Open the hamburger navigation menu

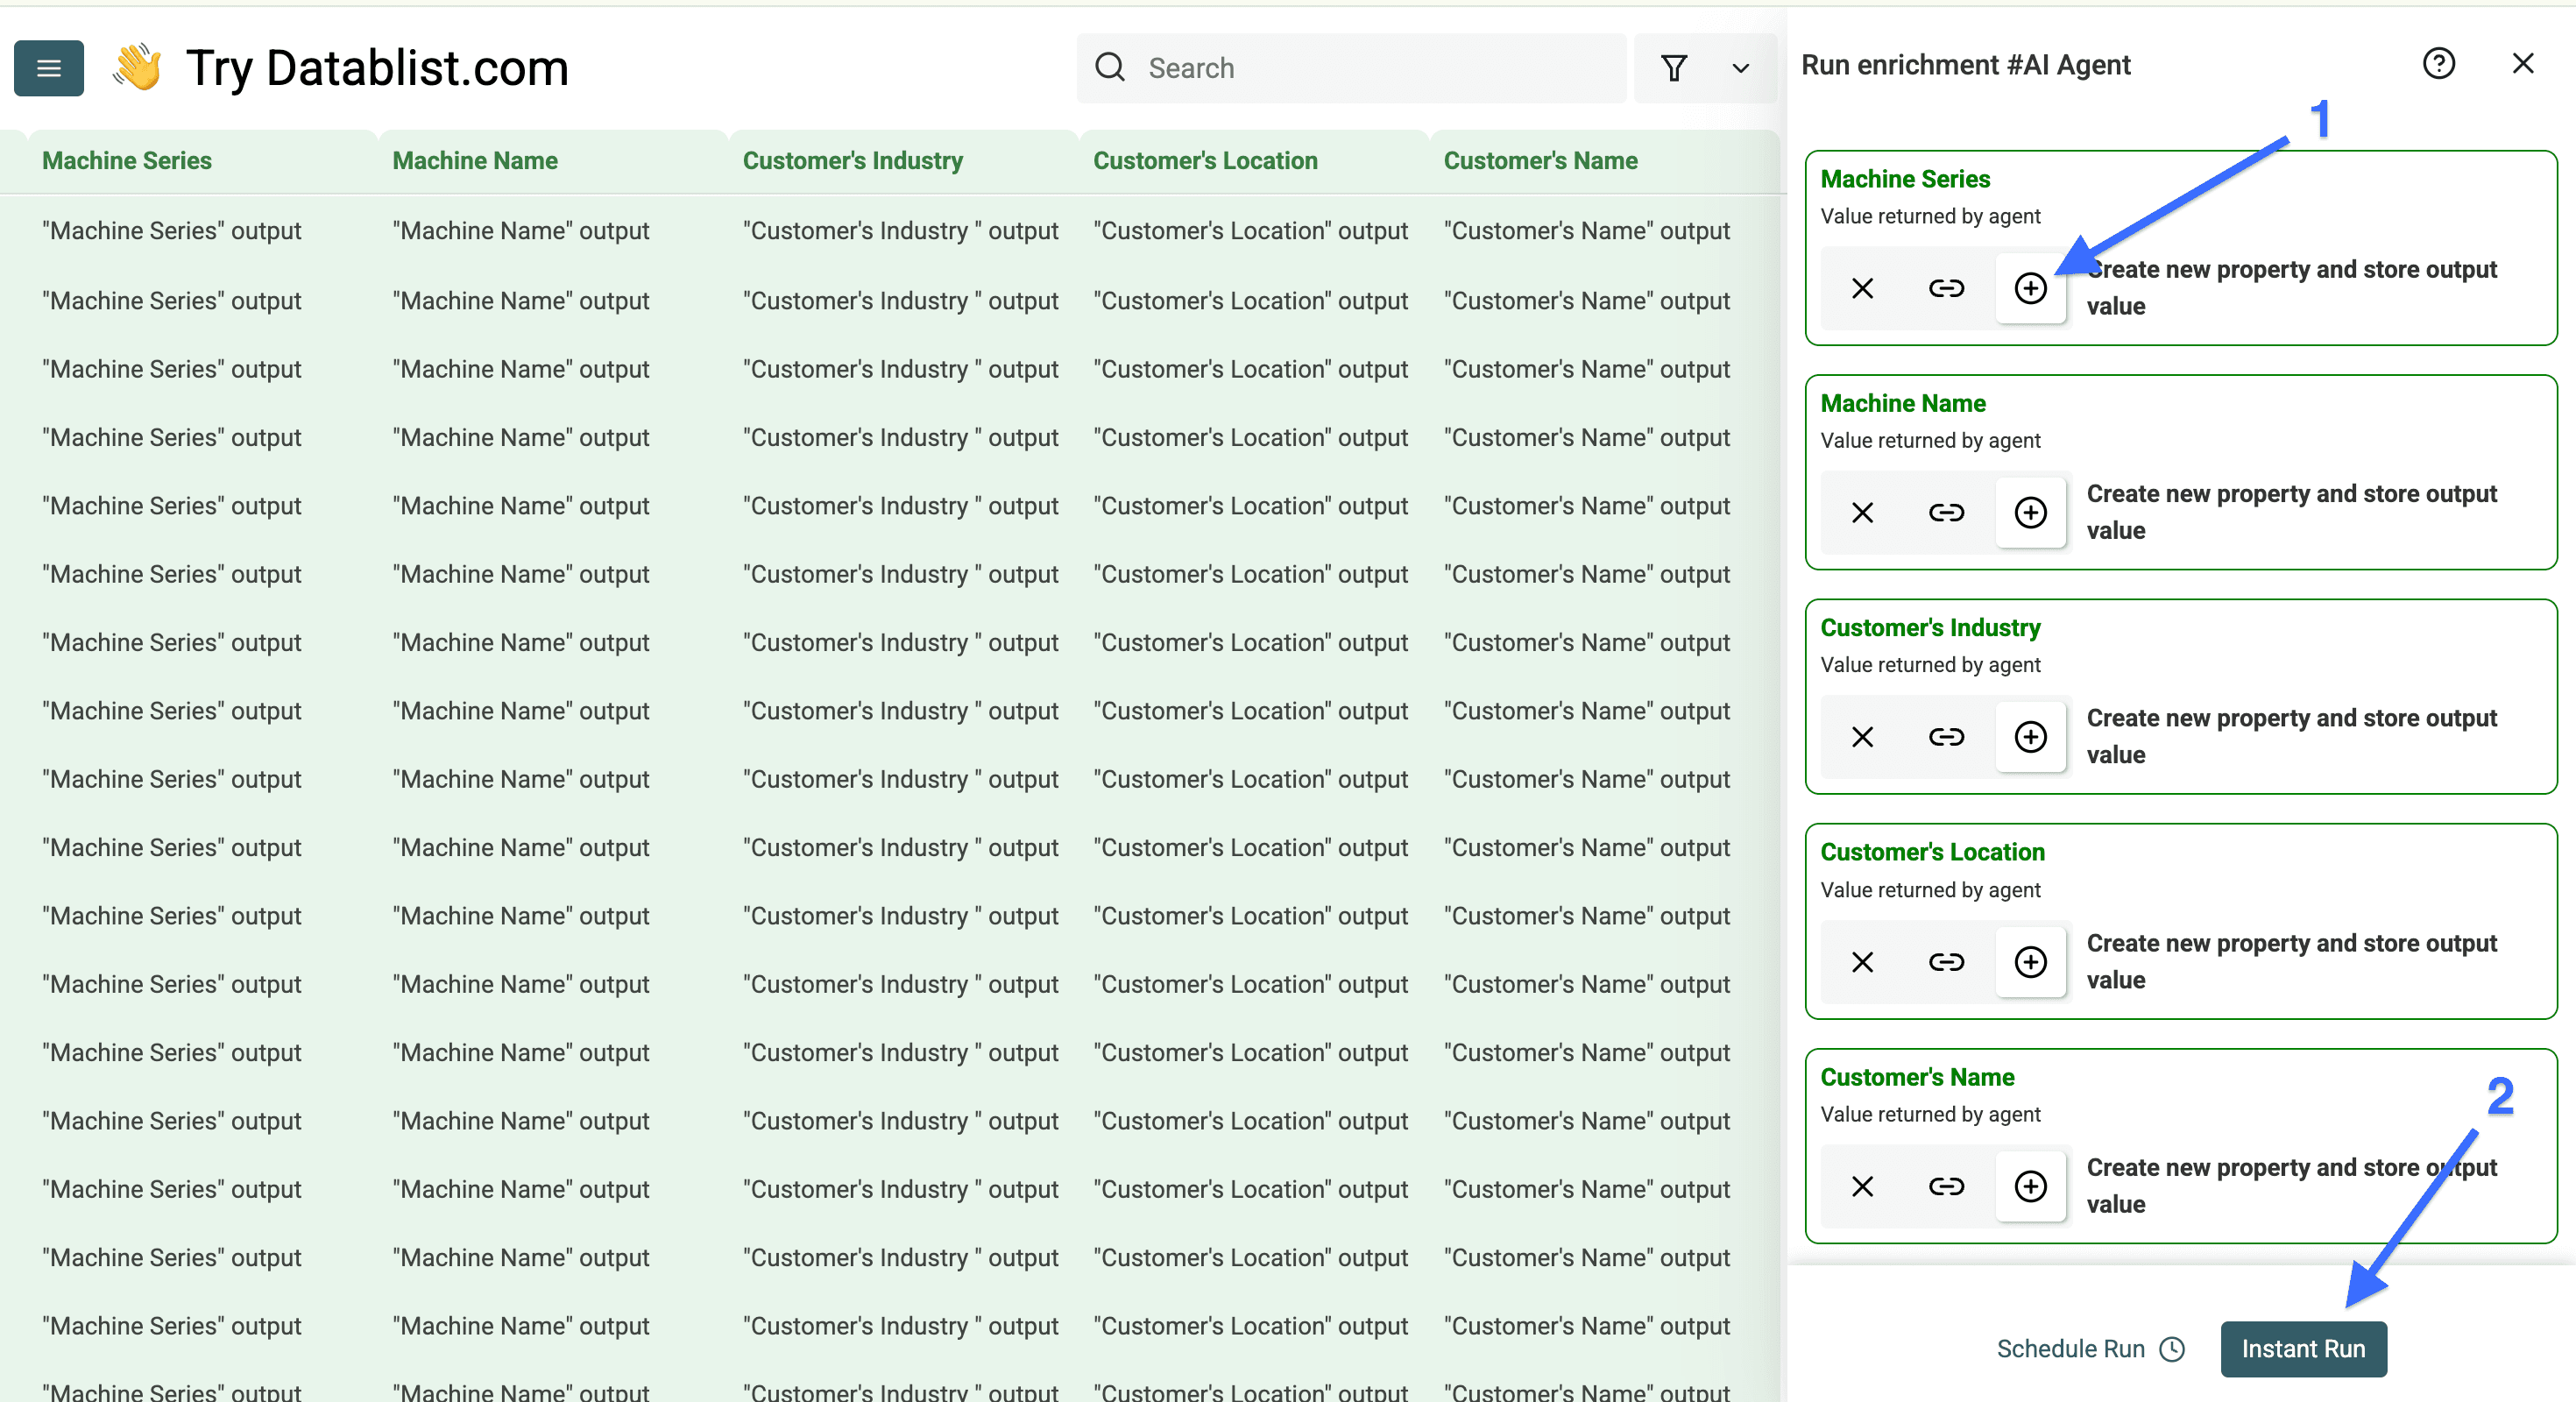(x=48, y=67)
